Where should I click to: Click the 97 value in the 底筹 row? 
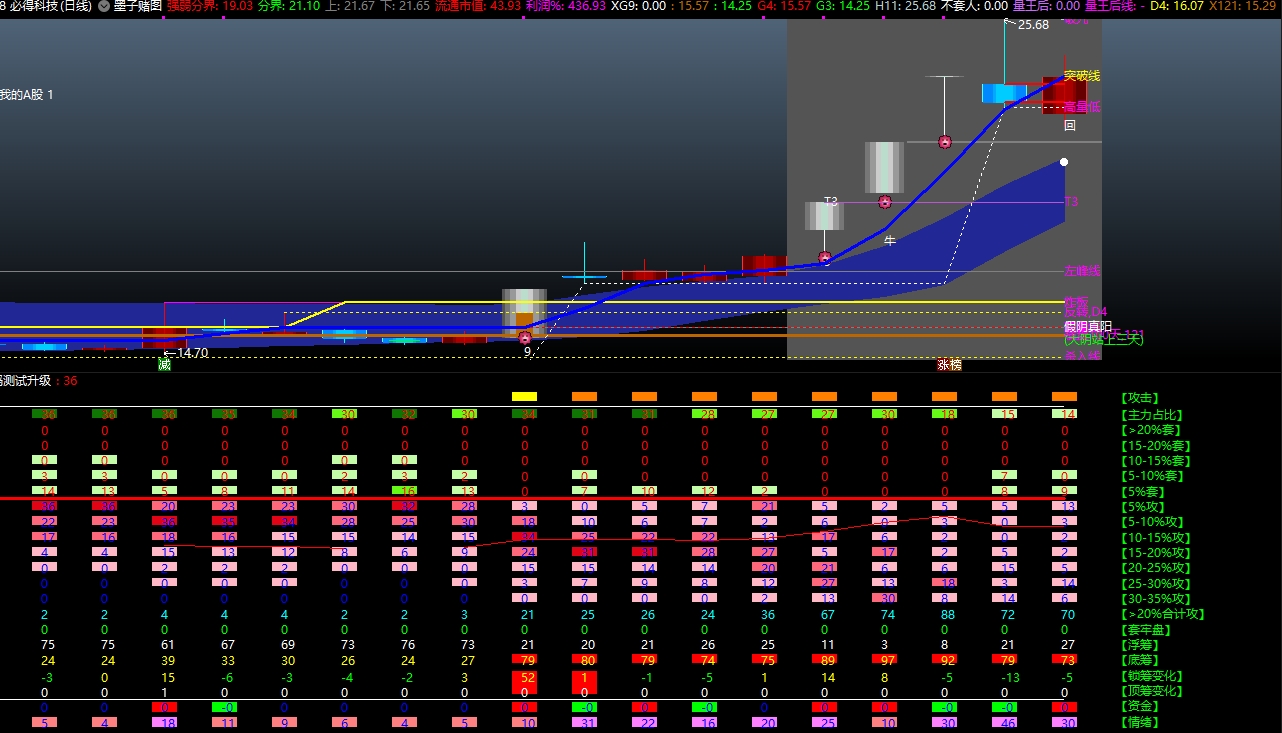click(x=884, y=660)
